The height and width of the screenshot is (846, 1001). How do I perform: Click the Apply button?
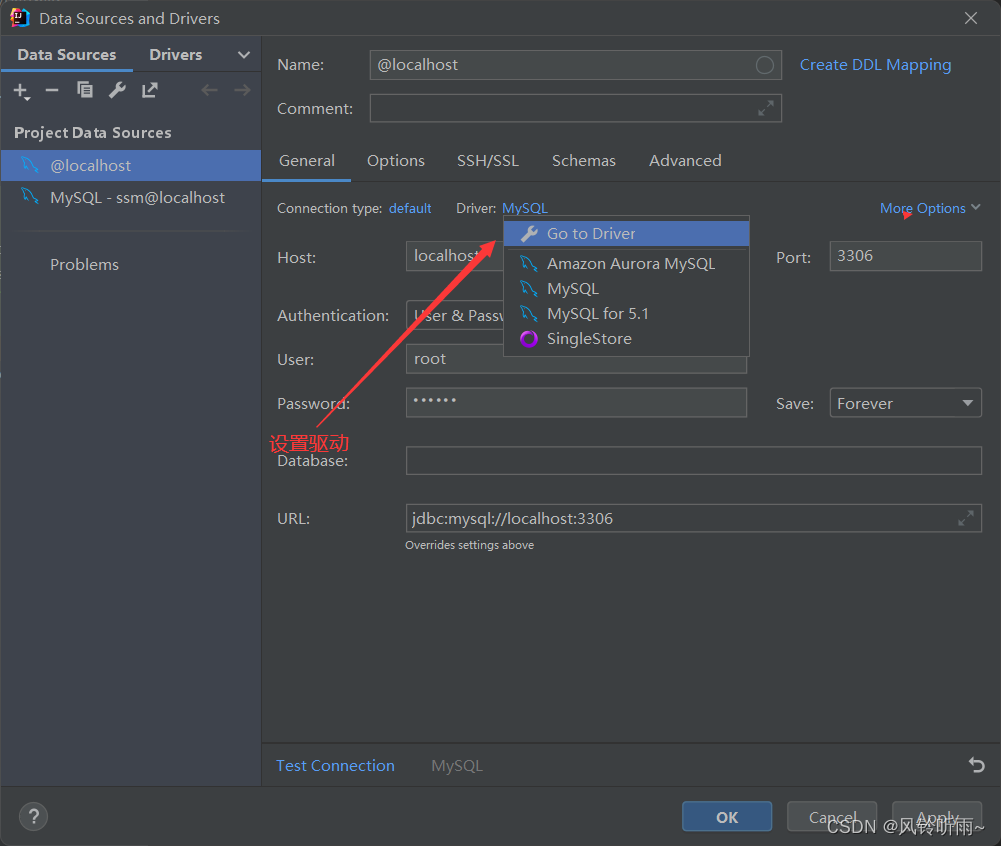pos(937,817)
